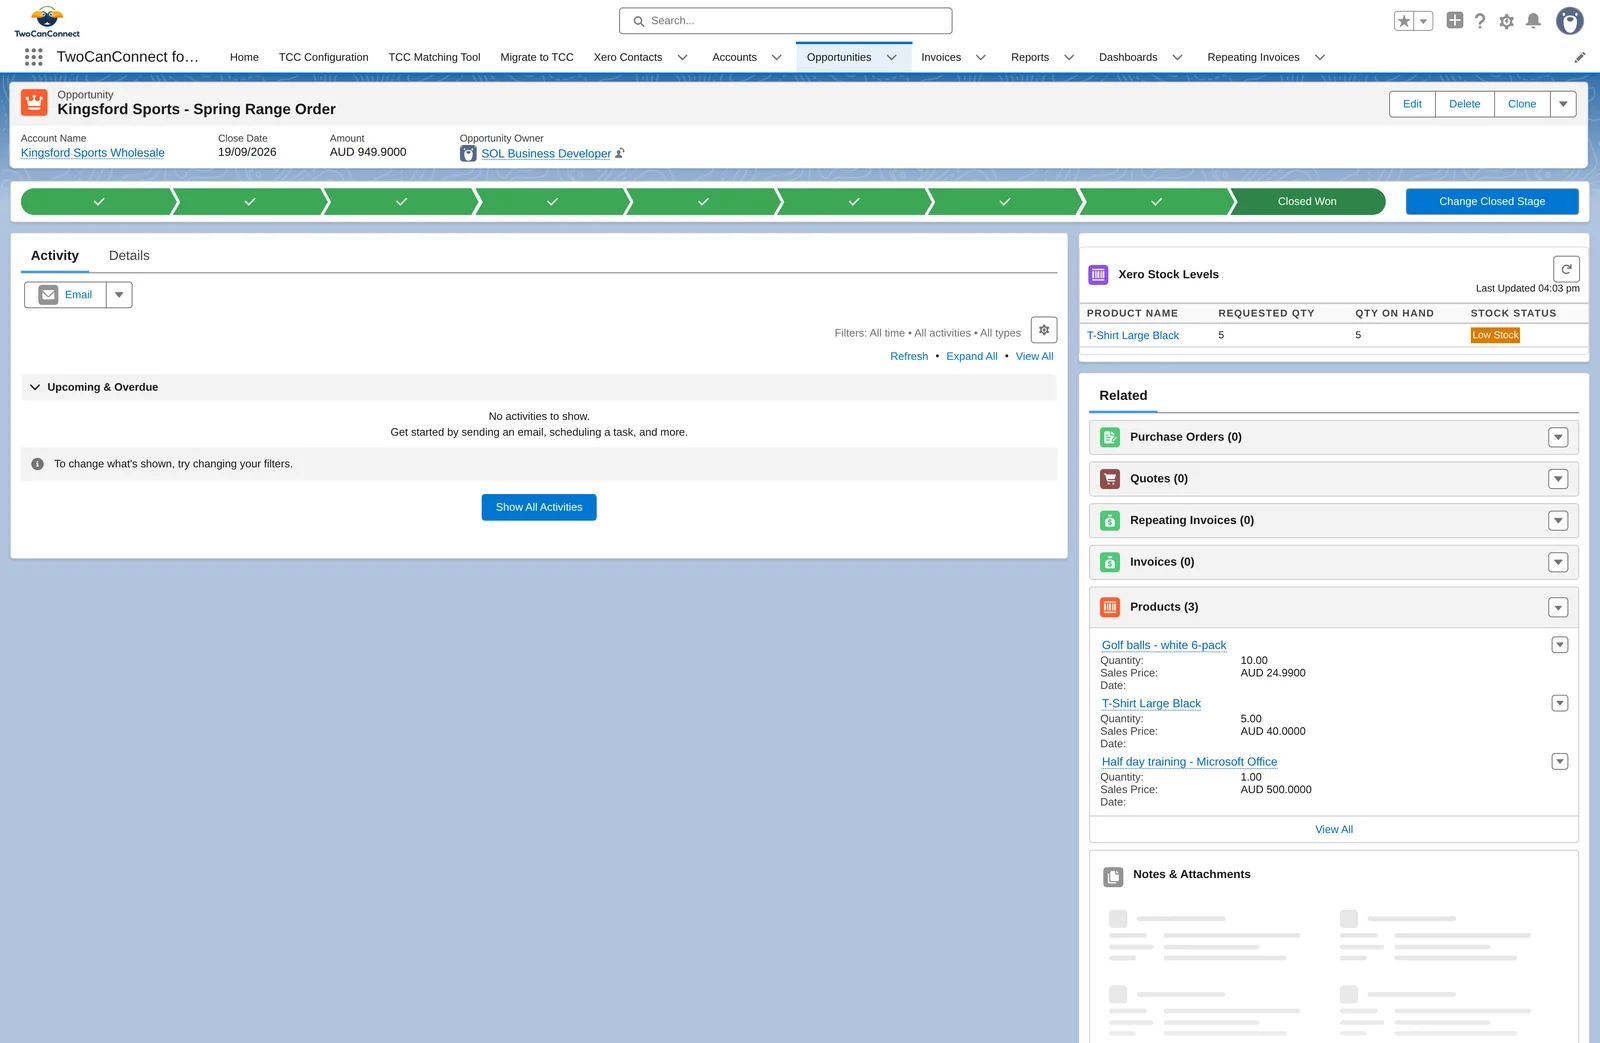Open the Global Actions plus icon
The width and height of the screenshot is (1600, 1043).
pyautogui.click(x=1455, y=20)
